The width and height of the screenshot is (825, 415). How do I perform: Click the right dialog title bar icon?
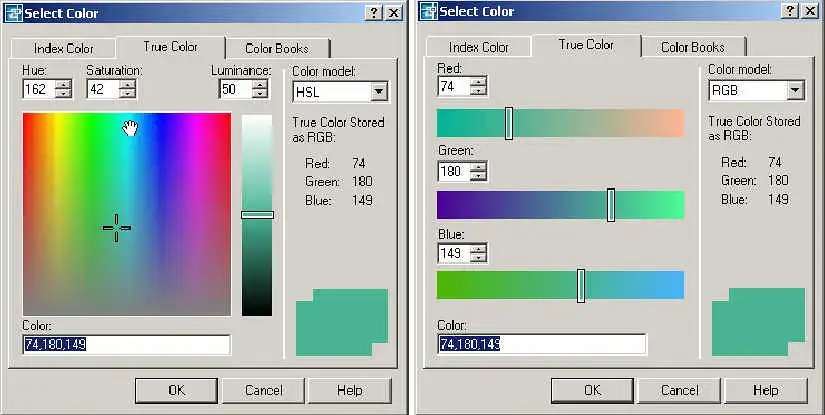tap(429, 11)
